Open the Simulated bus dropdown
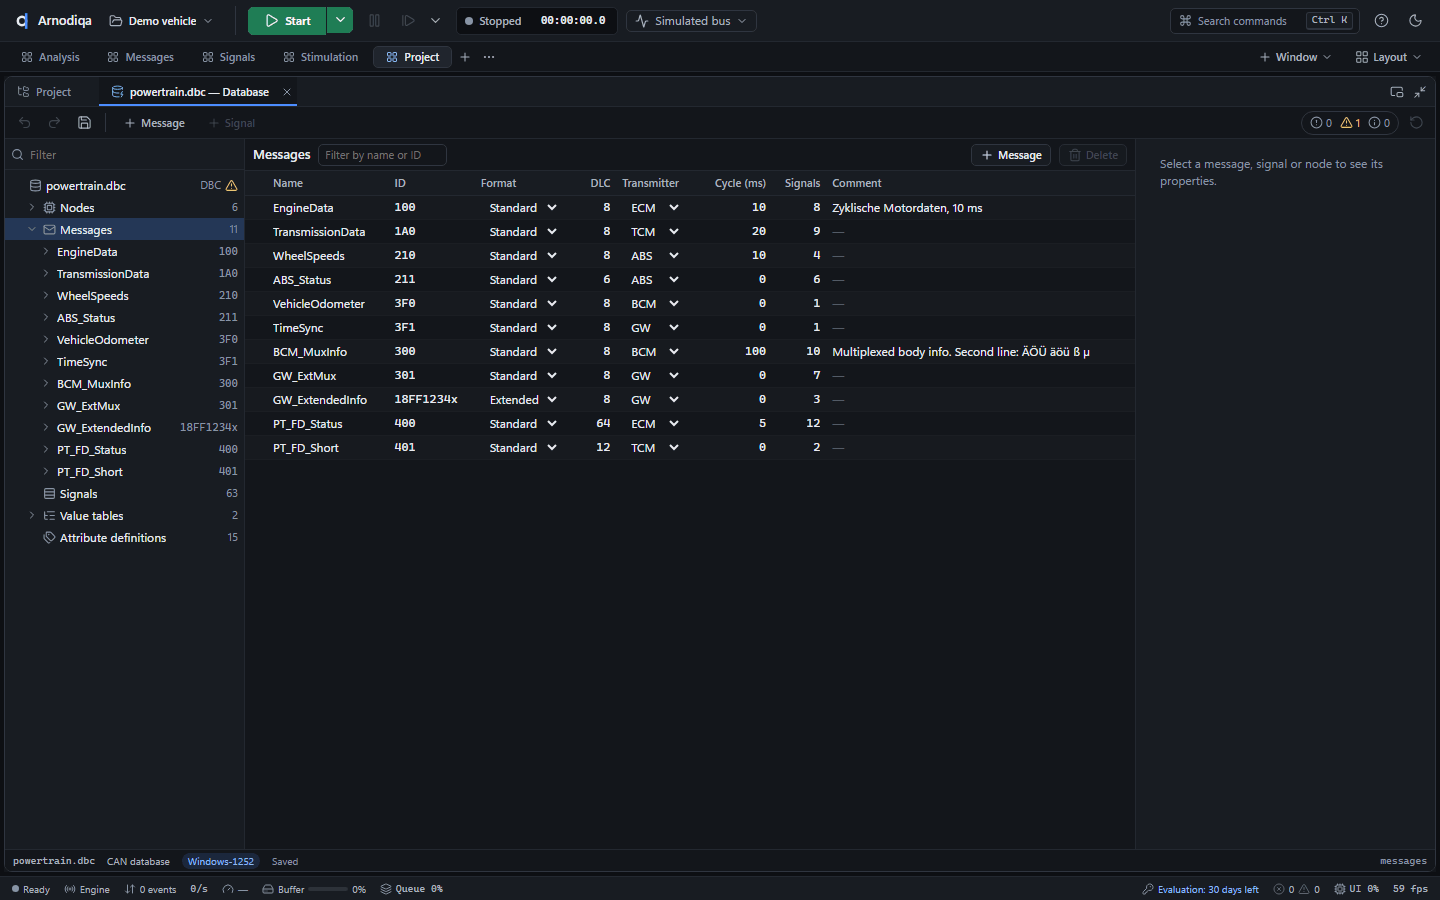Image resolution: width=1440 pixels, height=900 pixels. click(x=691, y=21)
